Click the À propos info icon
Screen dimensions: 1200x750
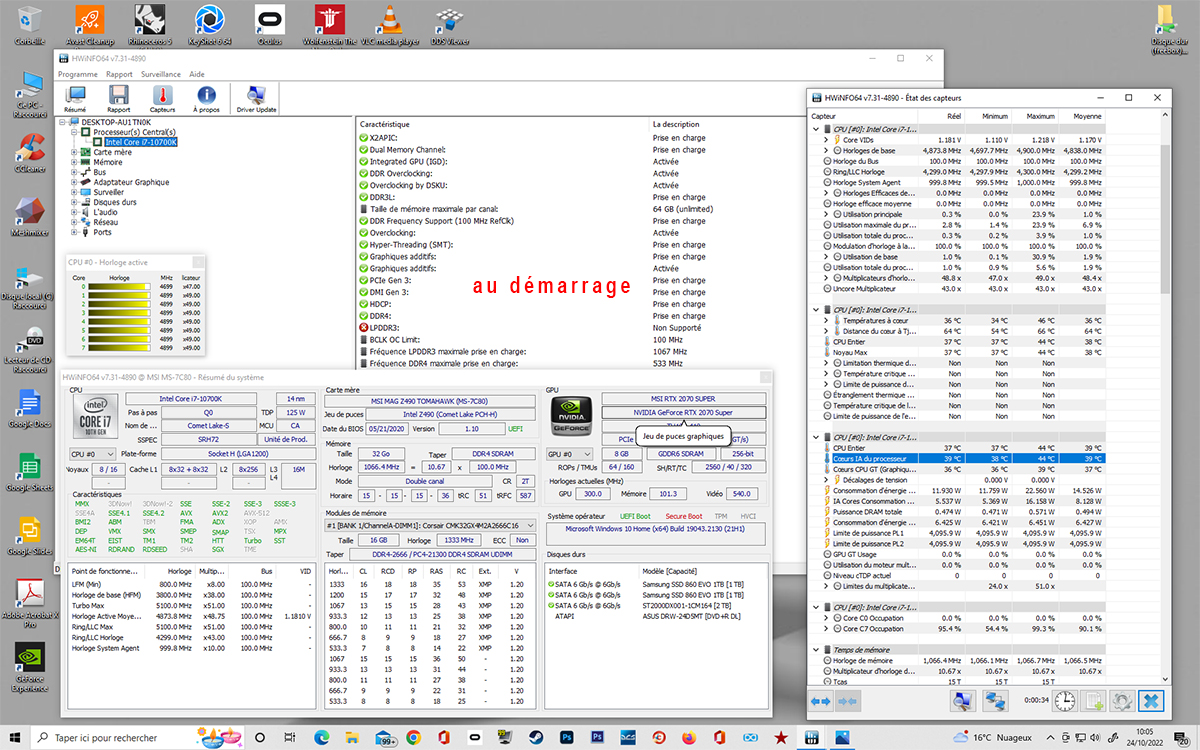(206, 98)
